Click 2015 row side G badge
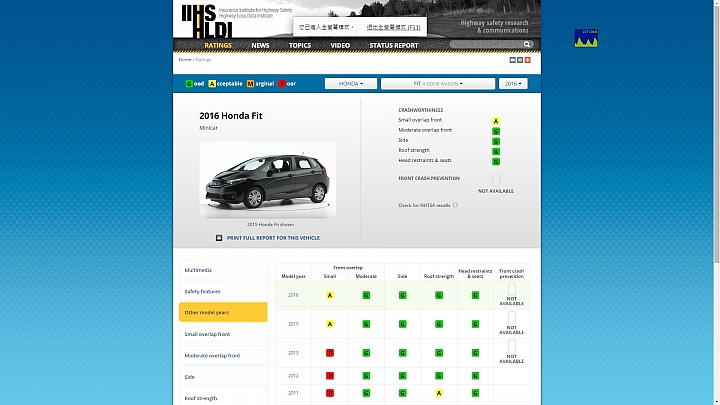Image resolution: width=720 pixels, height=405 pixels. [x=402, y=324]
